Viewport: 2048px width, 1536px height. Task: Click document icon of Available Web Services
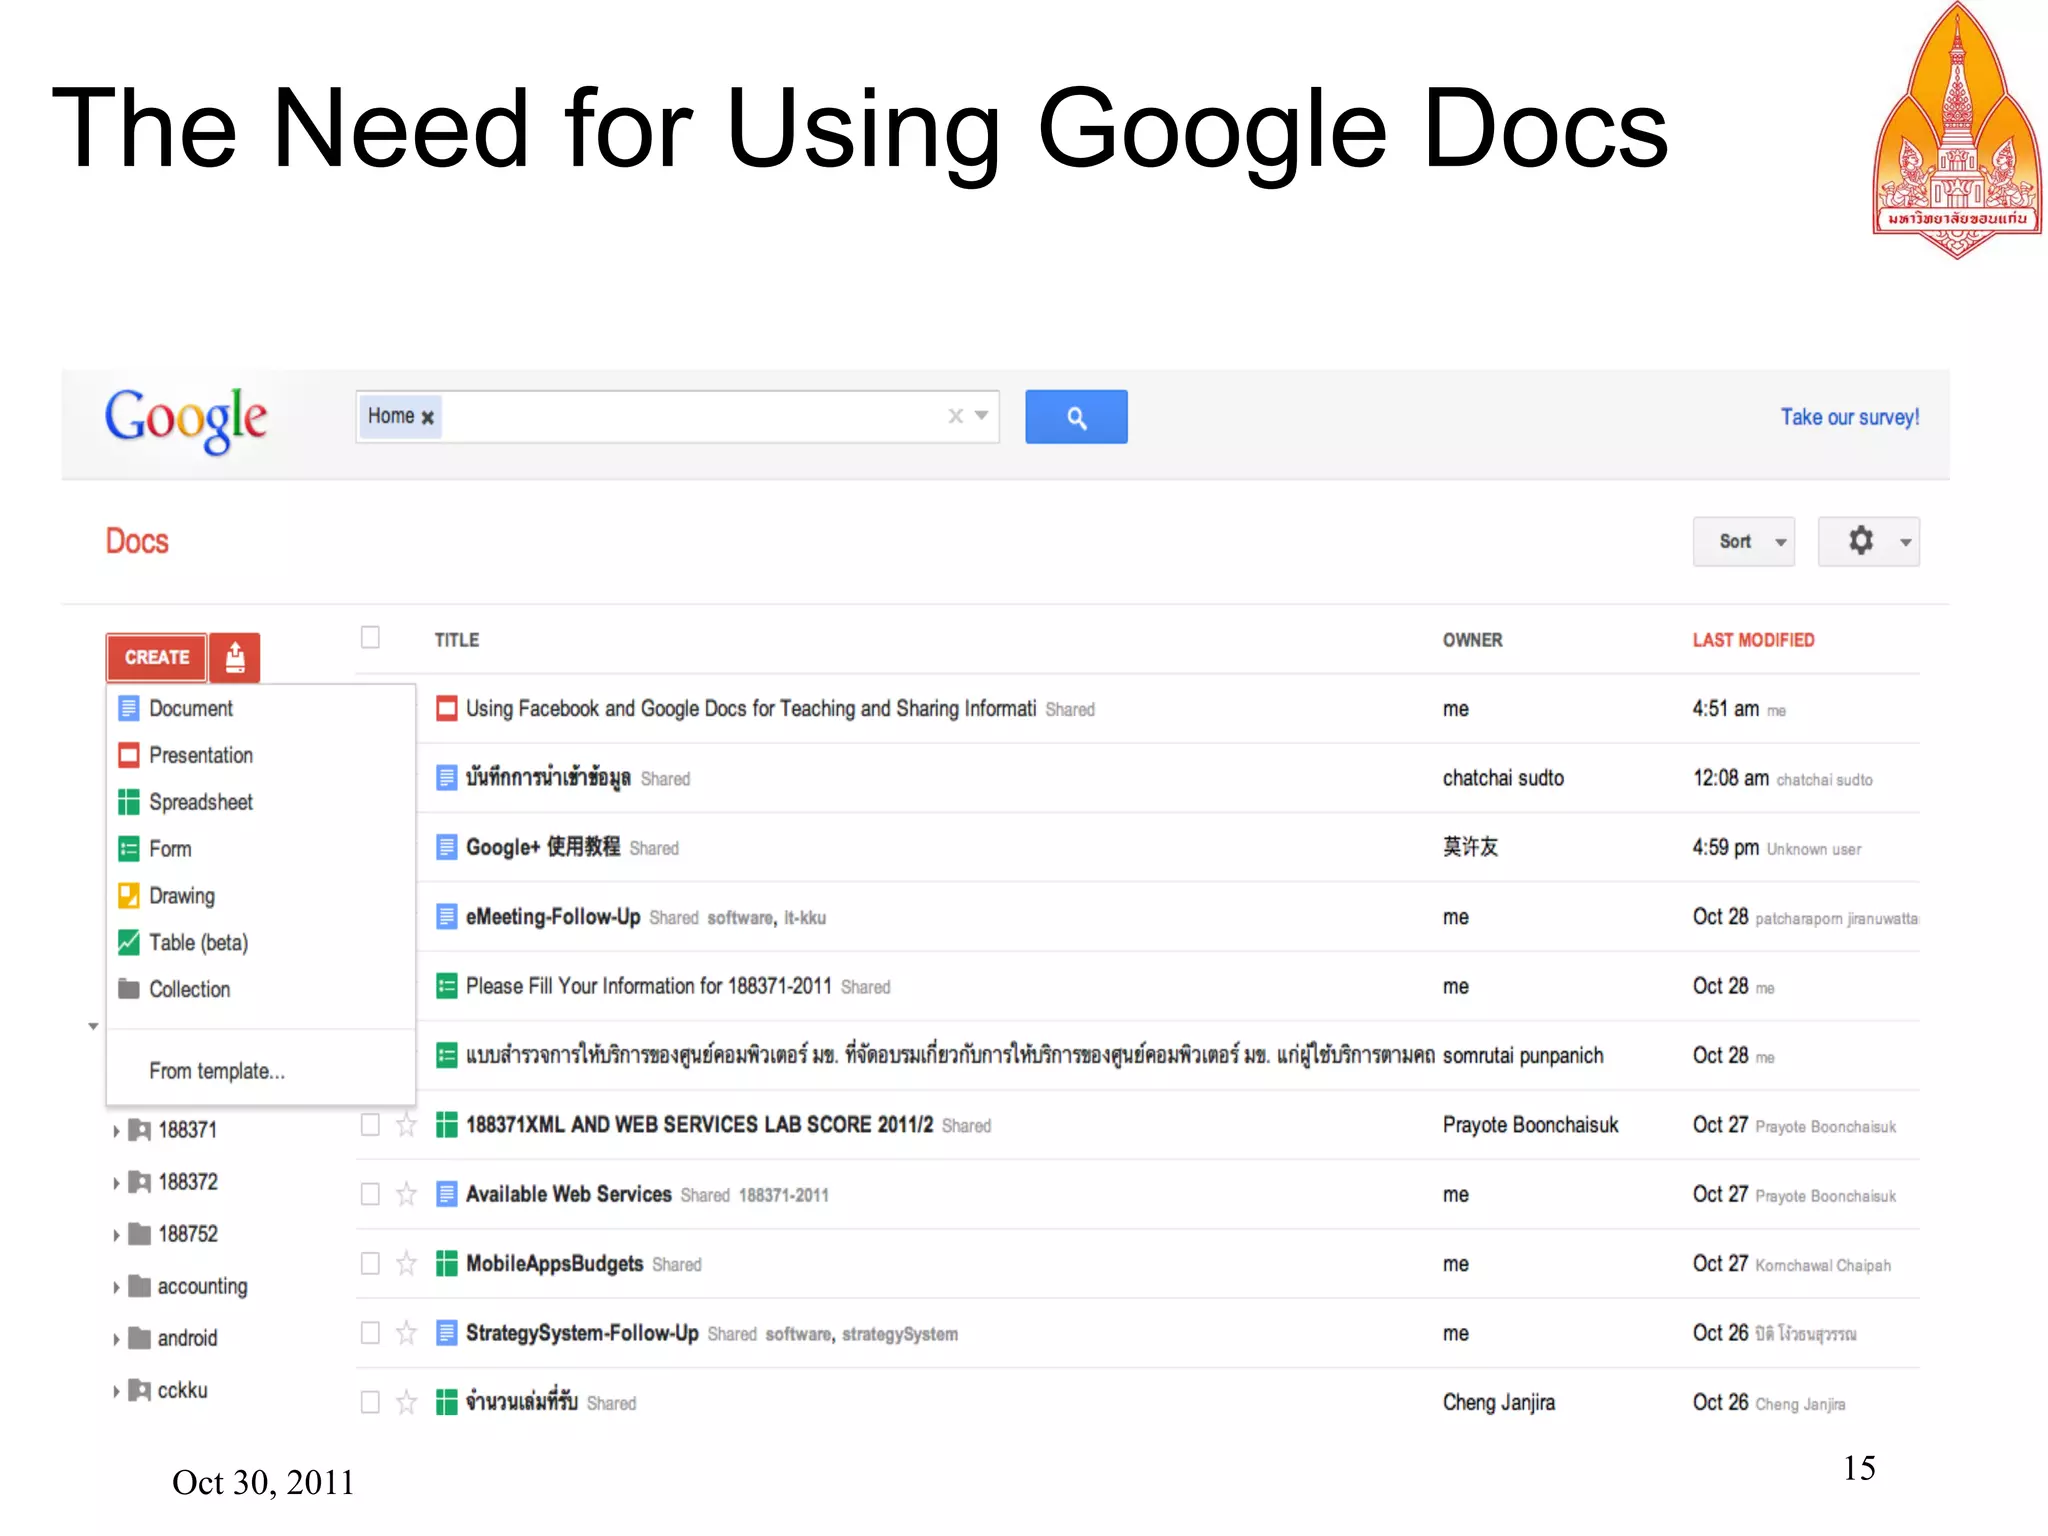[x=447, y=1194]
